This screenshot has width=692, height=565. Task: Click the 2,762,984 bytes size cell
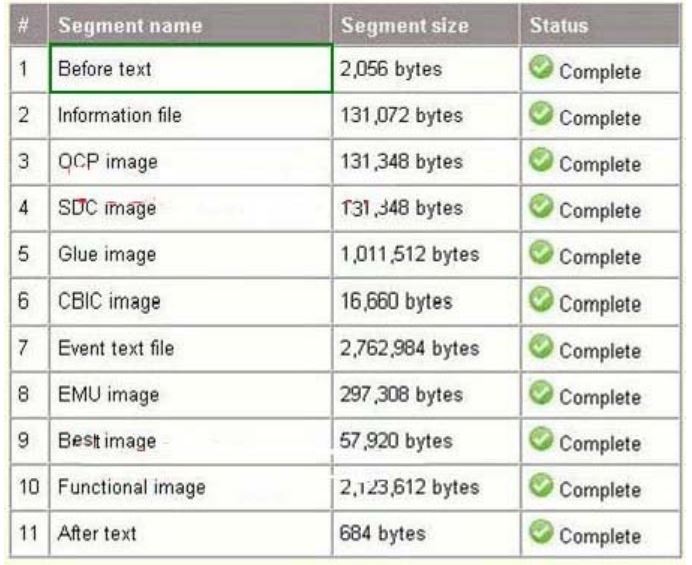(x=426, y=349)
